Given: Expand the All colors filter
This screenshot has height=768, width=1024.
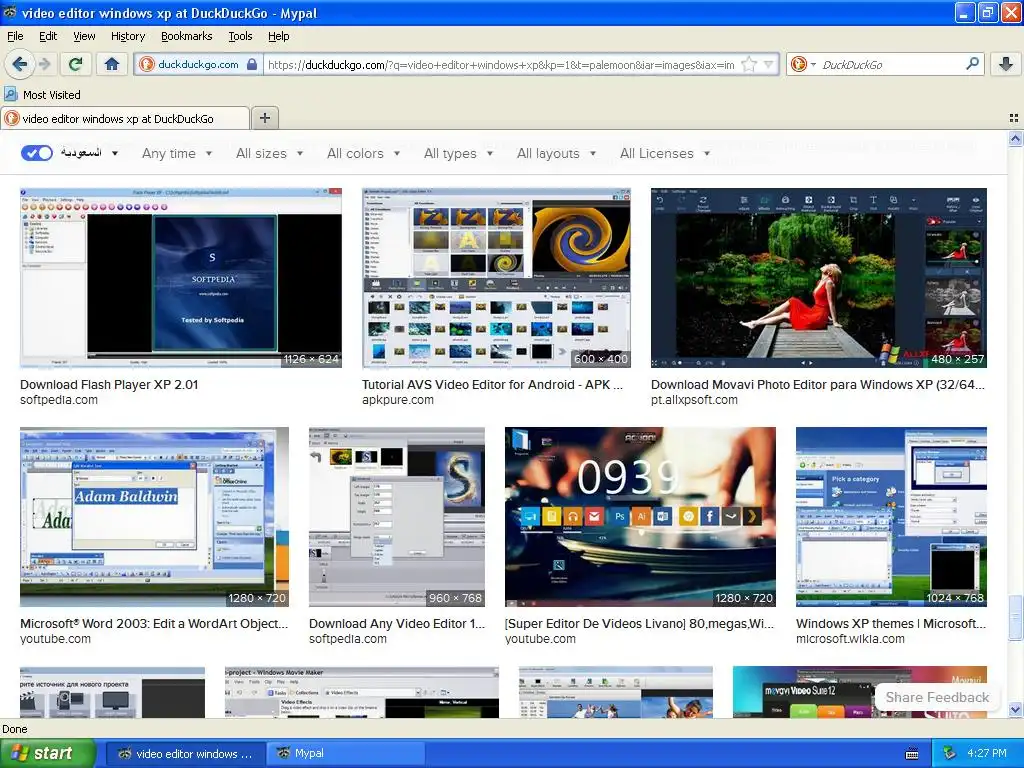Looking at the screenshot, I should click(363, 153).
